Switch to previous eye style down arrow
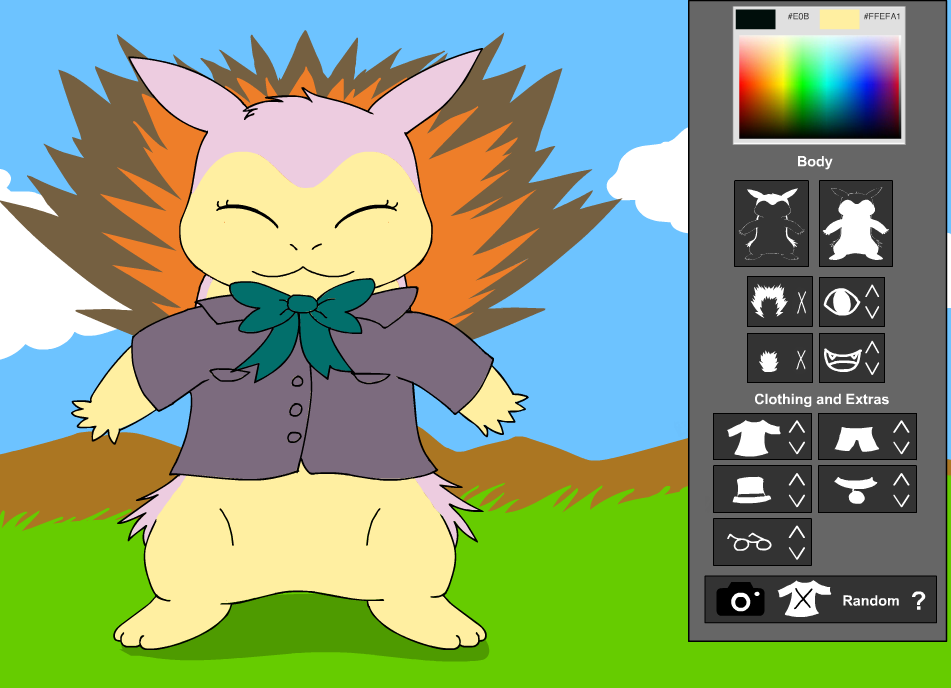This screenshot has height=688, width=951. [872, 312]
